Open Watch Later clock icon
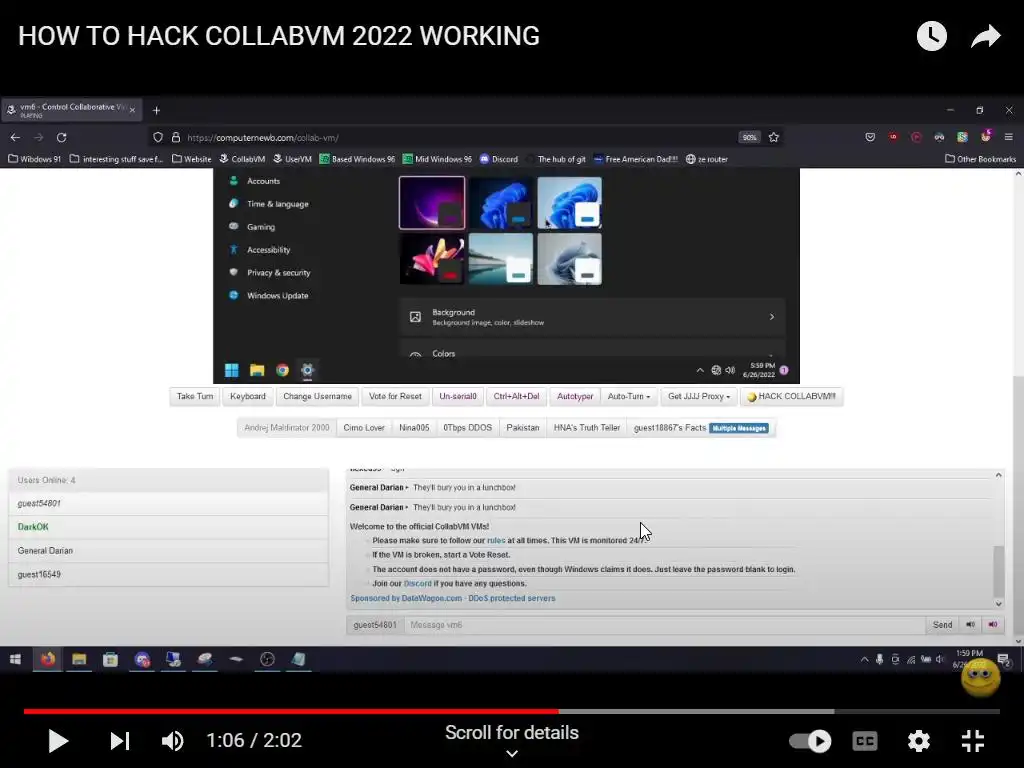Screen dimensions: 1024x768 931,36
